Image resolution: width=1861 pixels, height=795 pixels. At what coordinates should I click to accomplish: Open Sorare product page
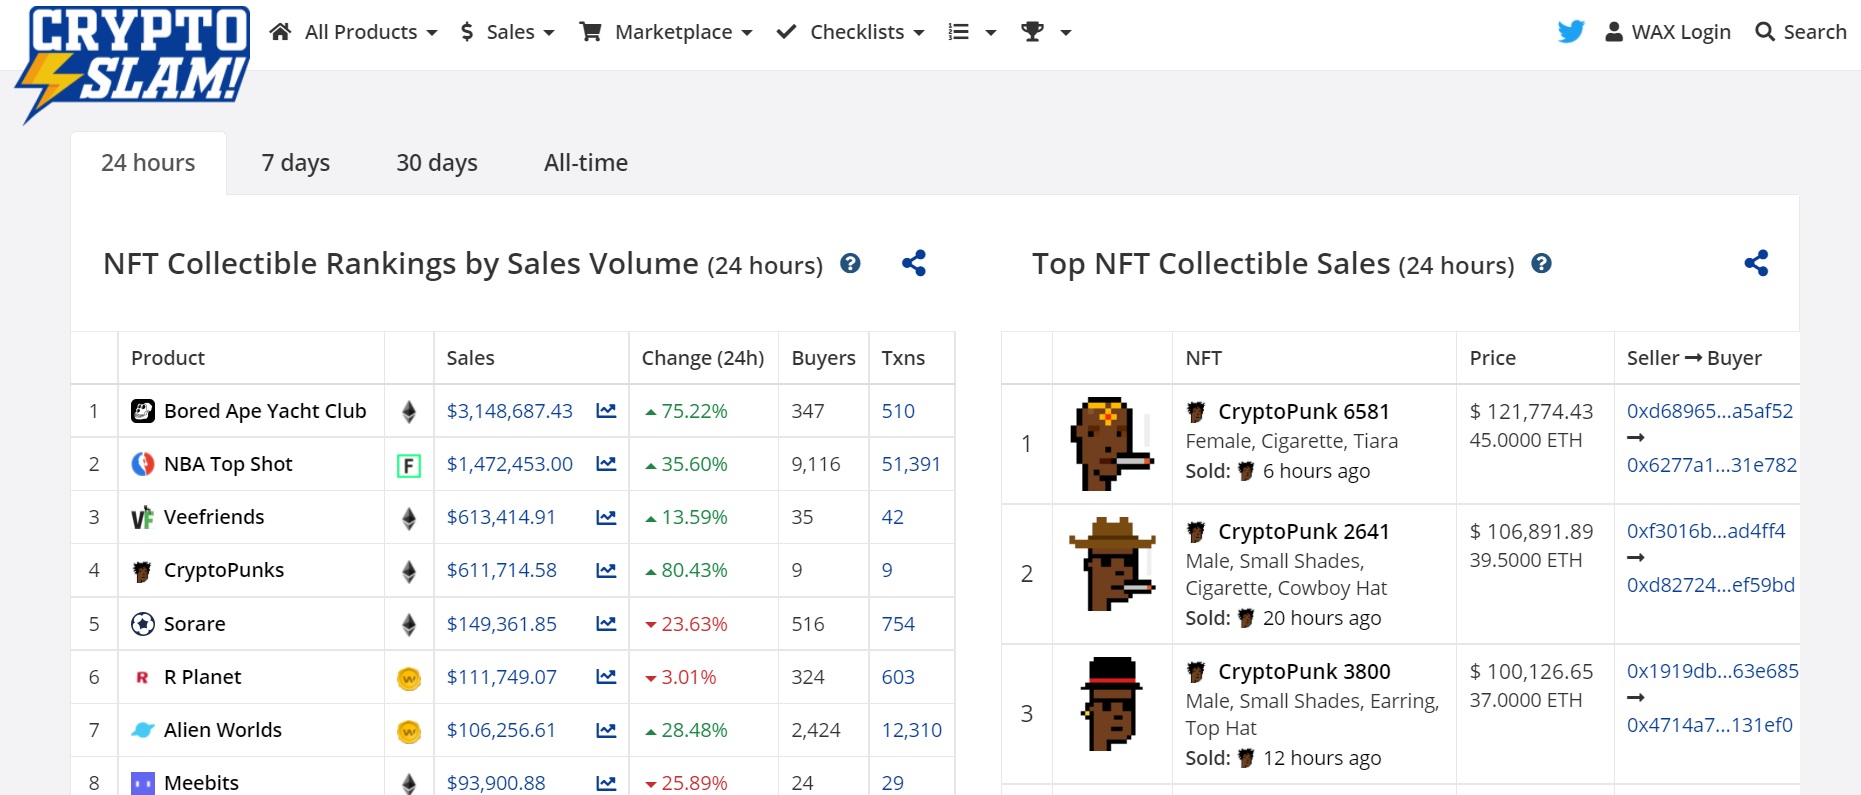195,624
